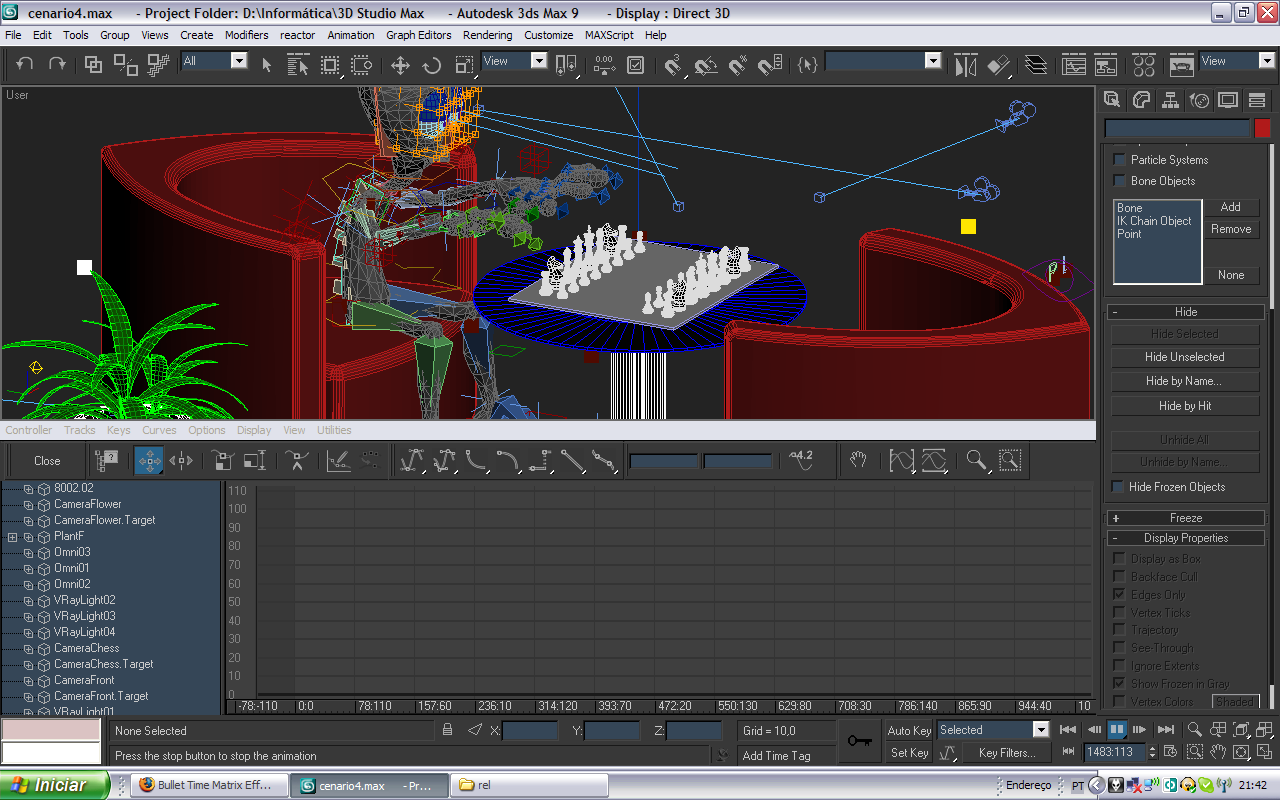The image size is (1280, 800).
Task: Open the Motion command panel
Action: [x=1199, y=100]
